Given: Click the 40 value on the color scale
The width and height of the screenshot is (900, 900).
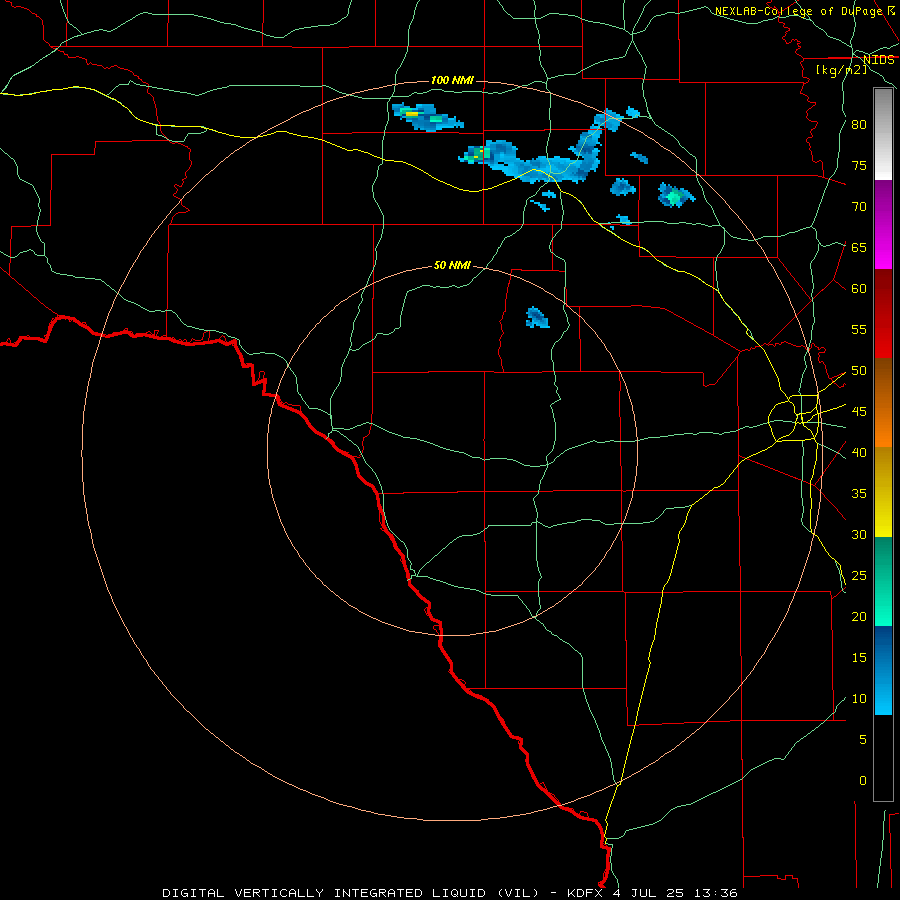Looking at the screenshot, I should [x=859, y=453].
